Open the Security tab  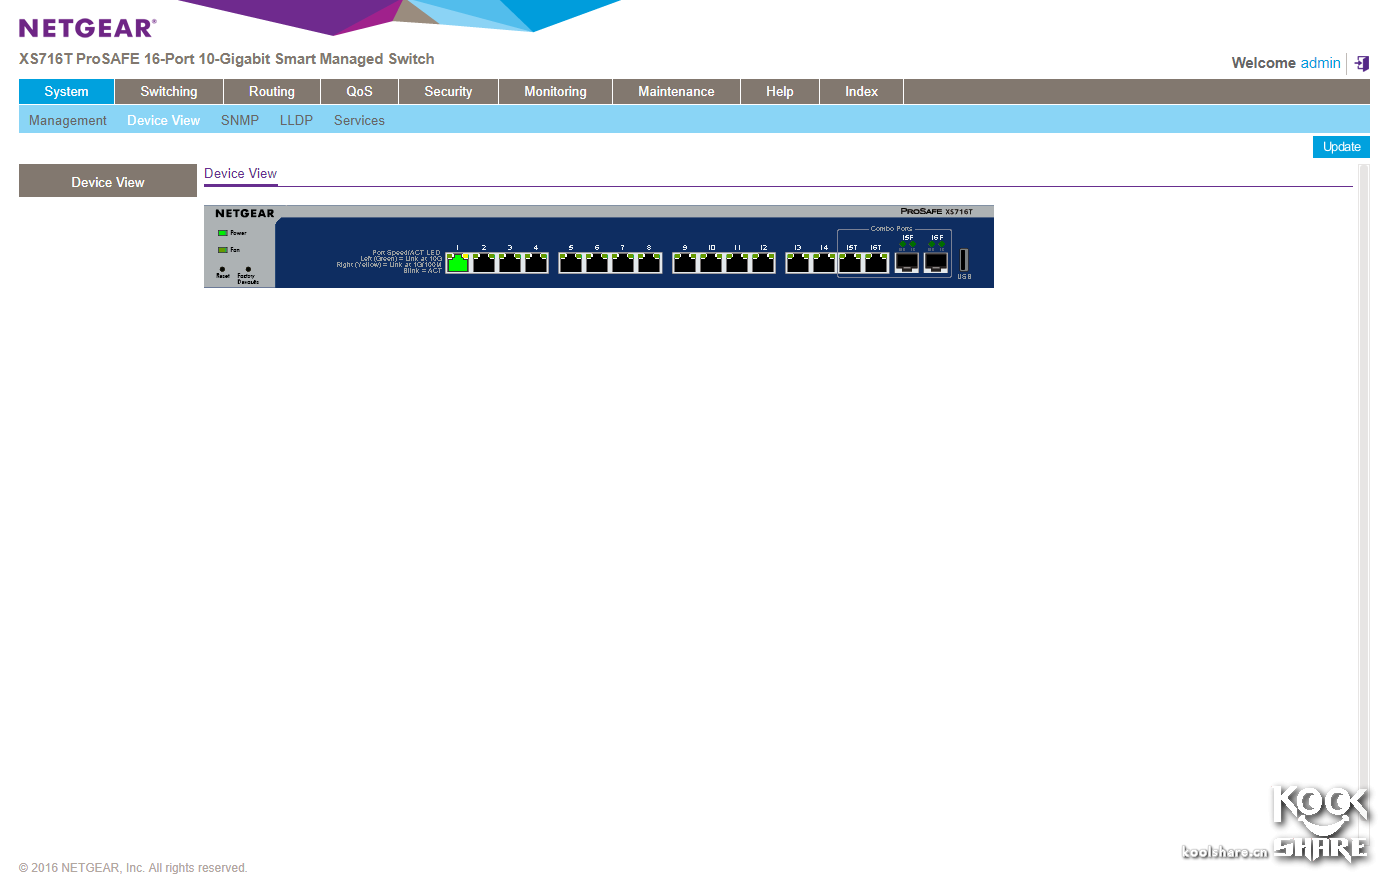coord(448,92)
